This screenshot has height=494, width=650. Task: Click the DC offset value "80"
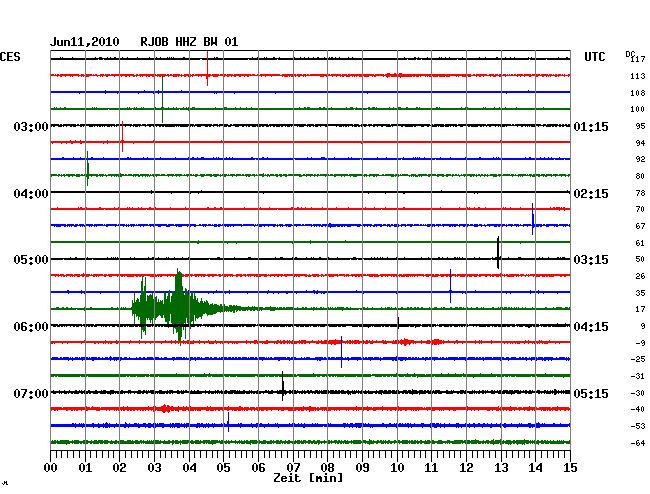point(640,176)
